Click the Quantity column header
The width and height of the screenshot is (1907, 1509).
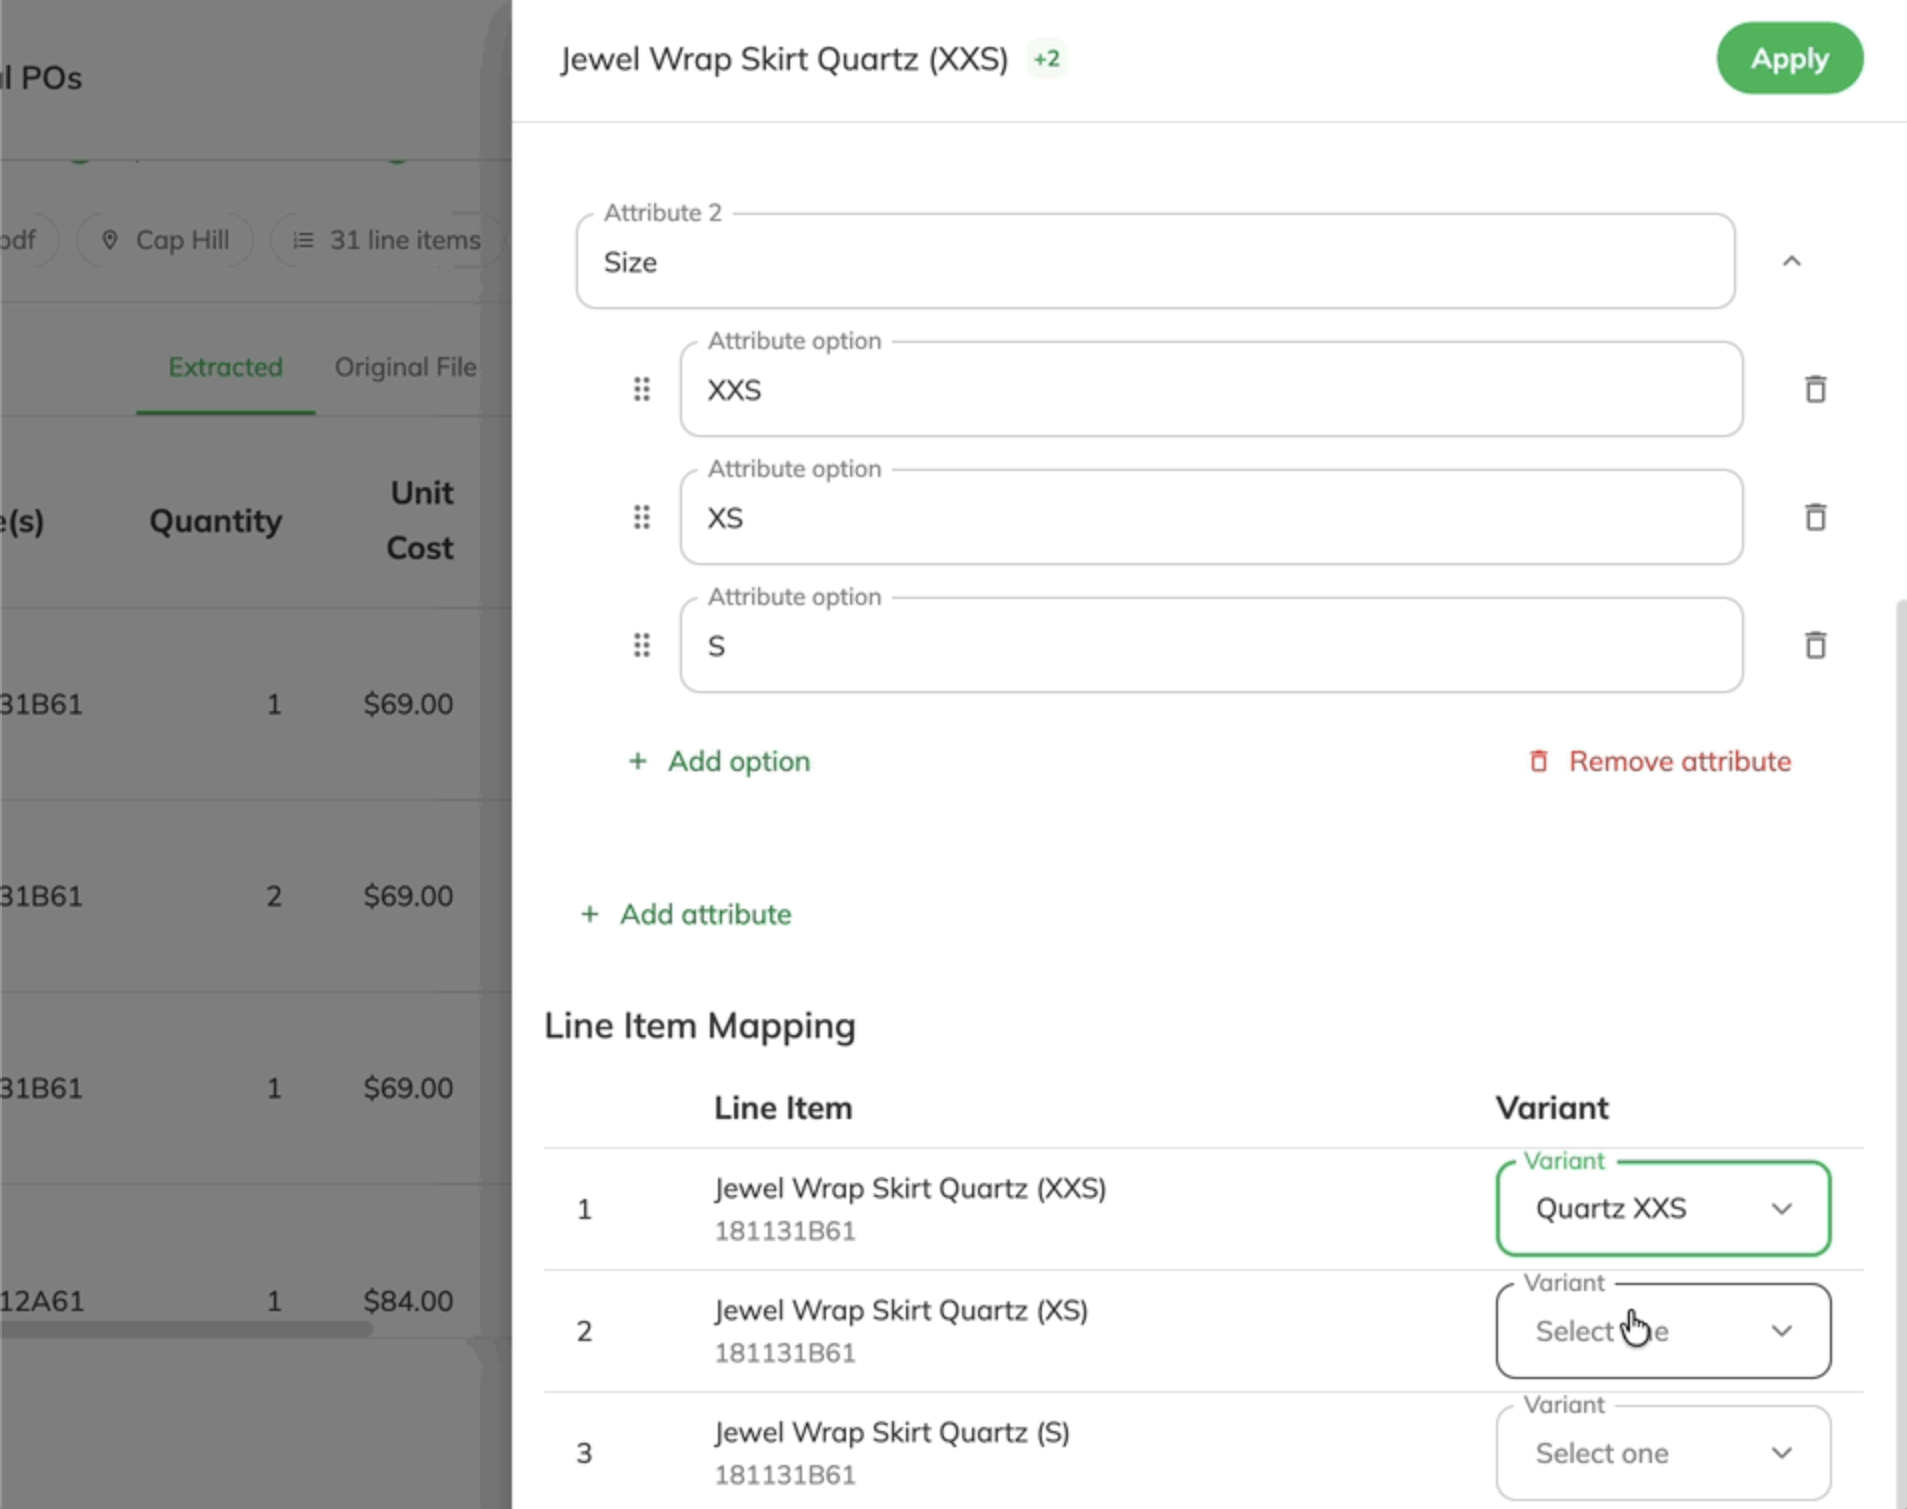[215, 520]
